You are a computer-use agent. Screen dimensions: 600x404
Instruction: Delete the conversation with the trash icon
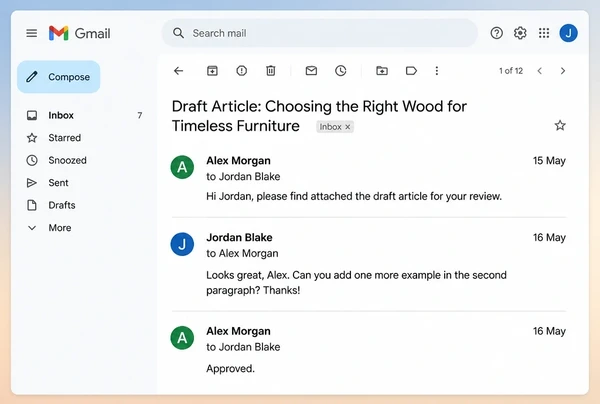[271, 71]
